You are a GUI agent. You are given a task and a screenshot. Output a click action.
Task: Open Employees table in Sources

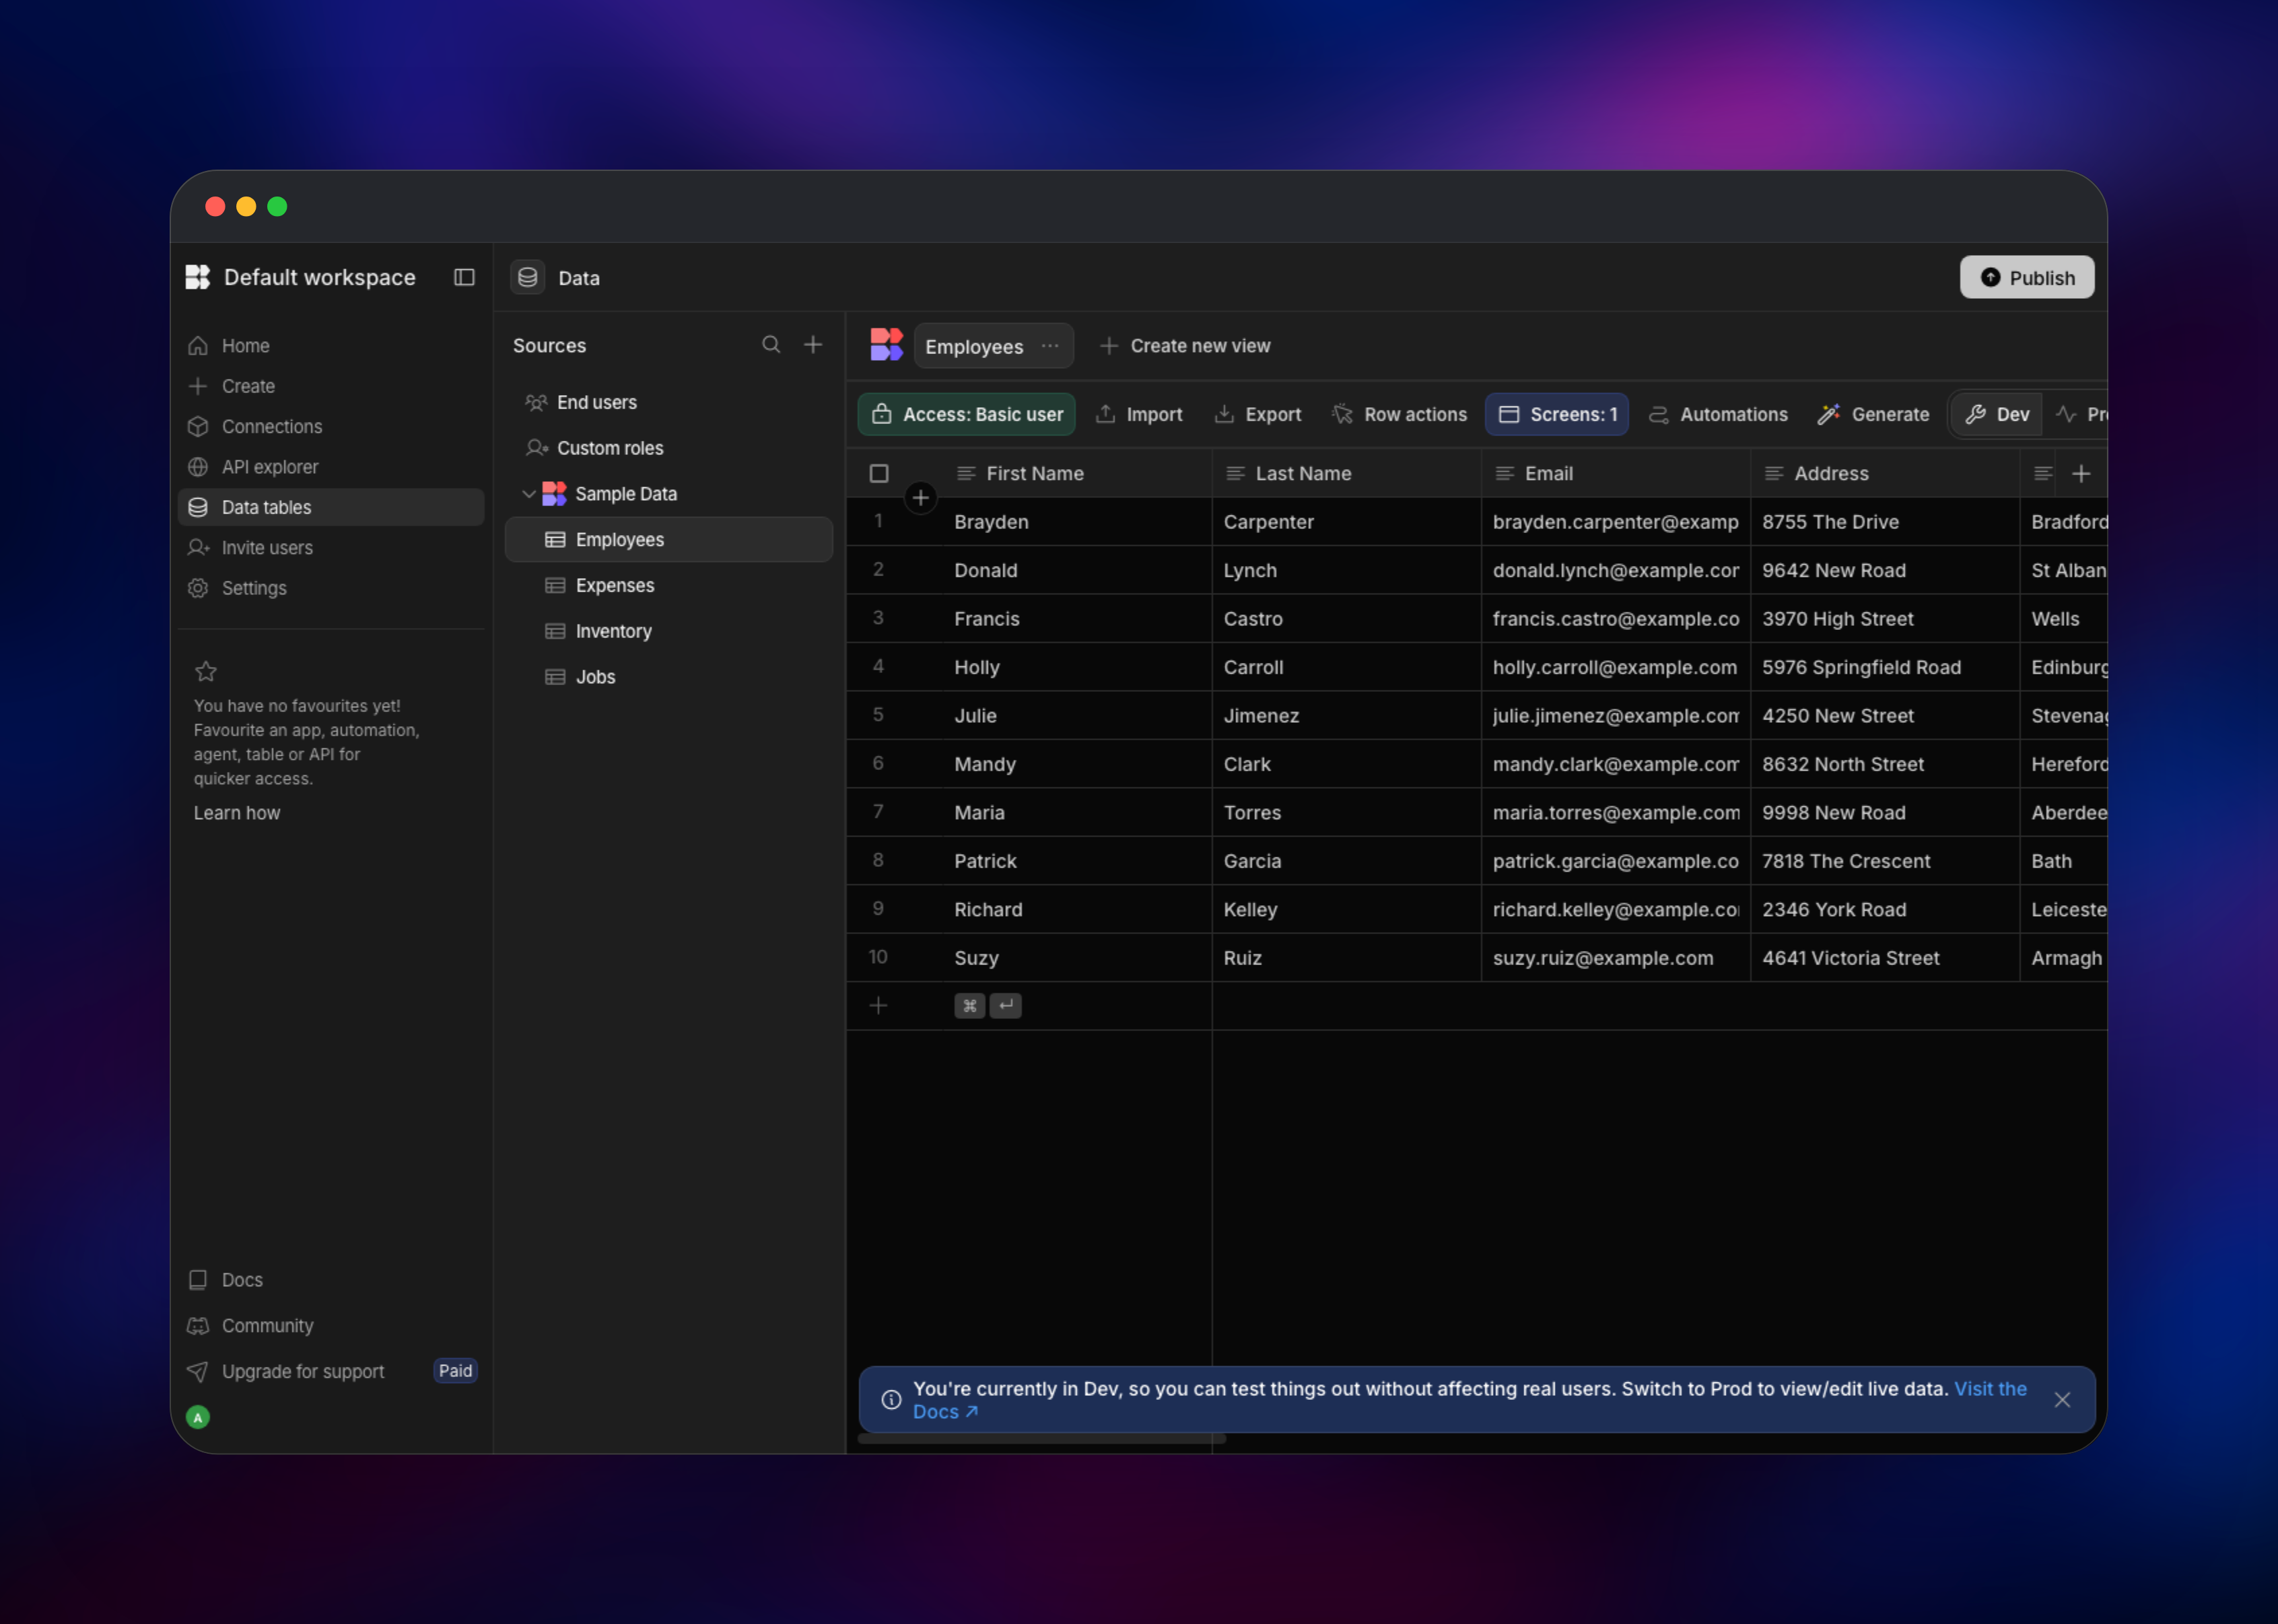tap(668, 540)
